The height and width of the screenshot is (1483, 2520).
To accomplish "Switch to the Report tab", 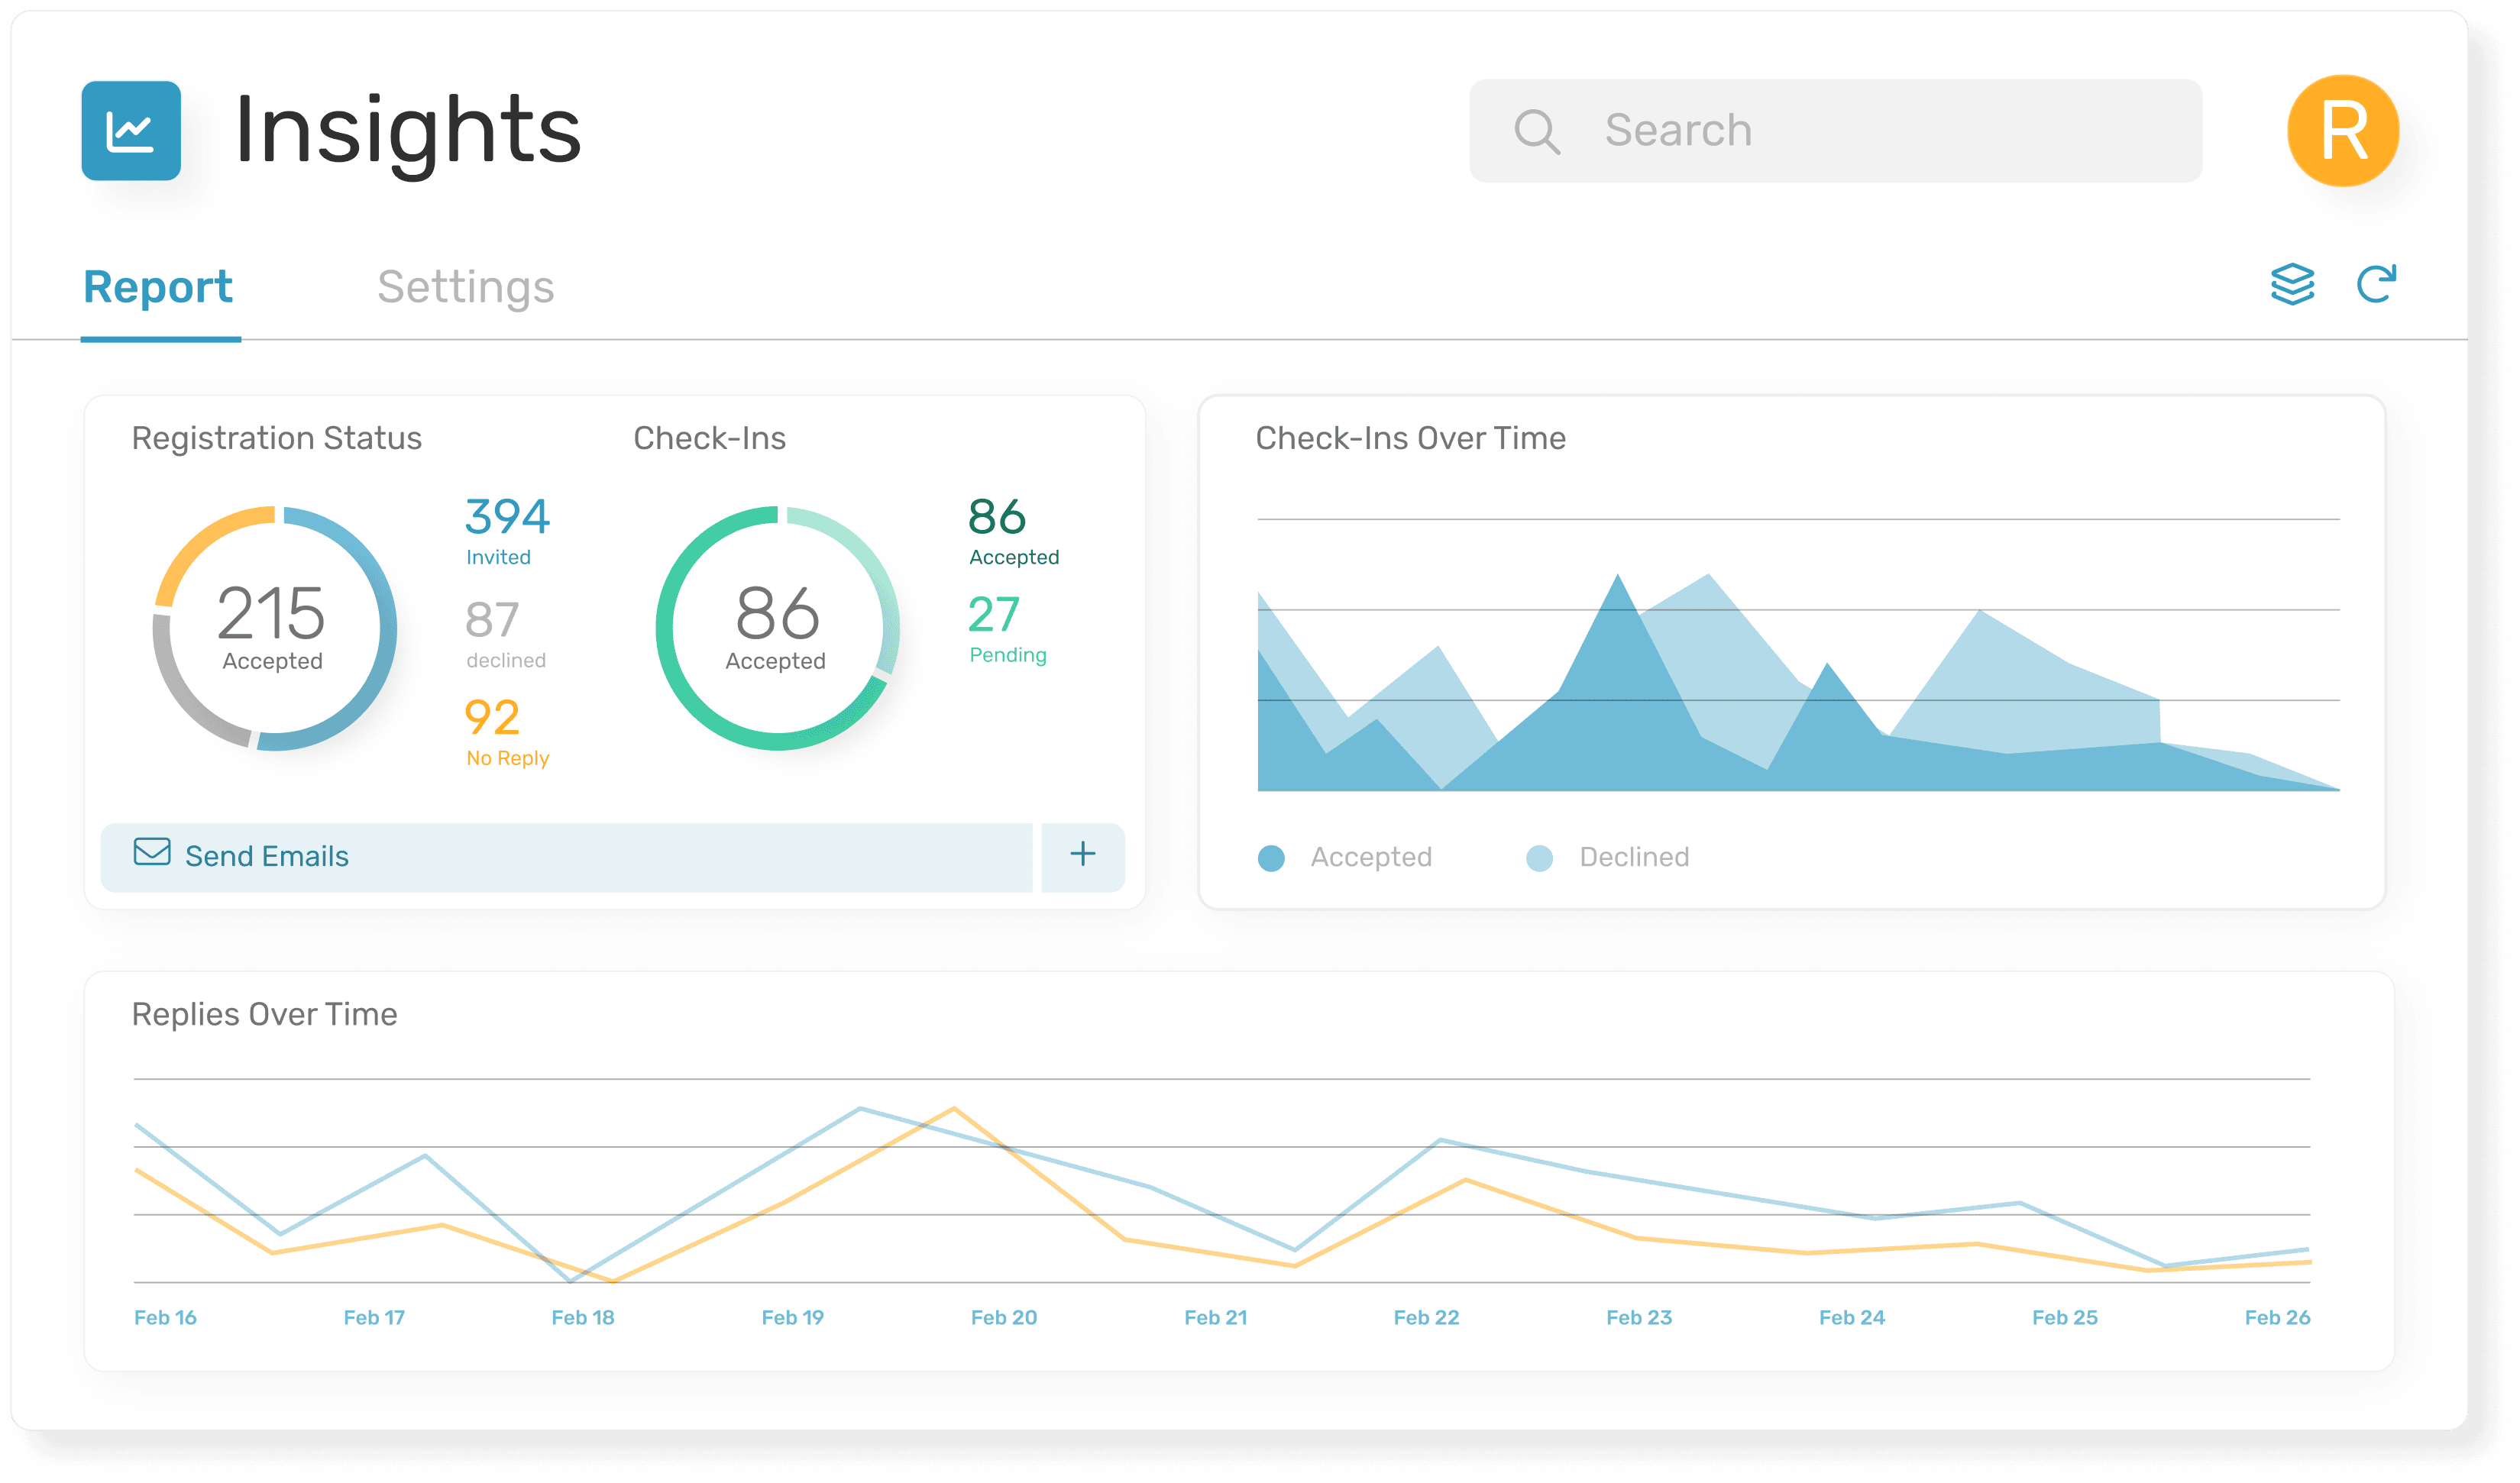I will [160, 287].
